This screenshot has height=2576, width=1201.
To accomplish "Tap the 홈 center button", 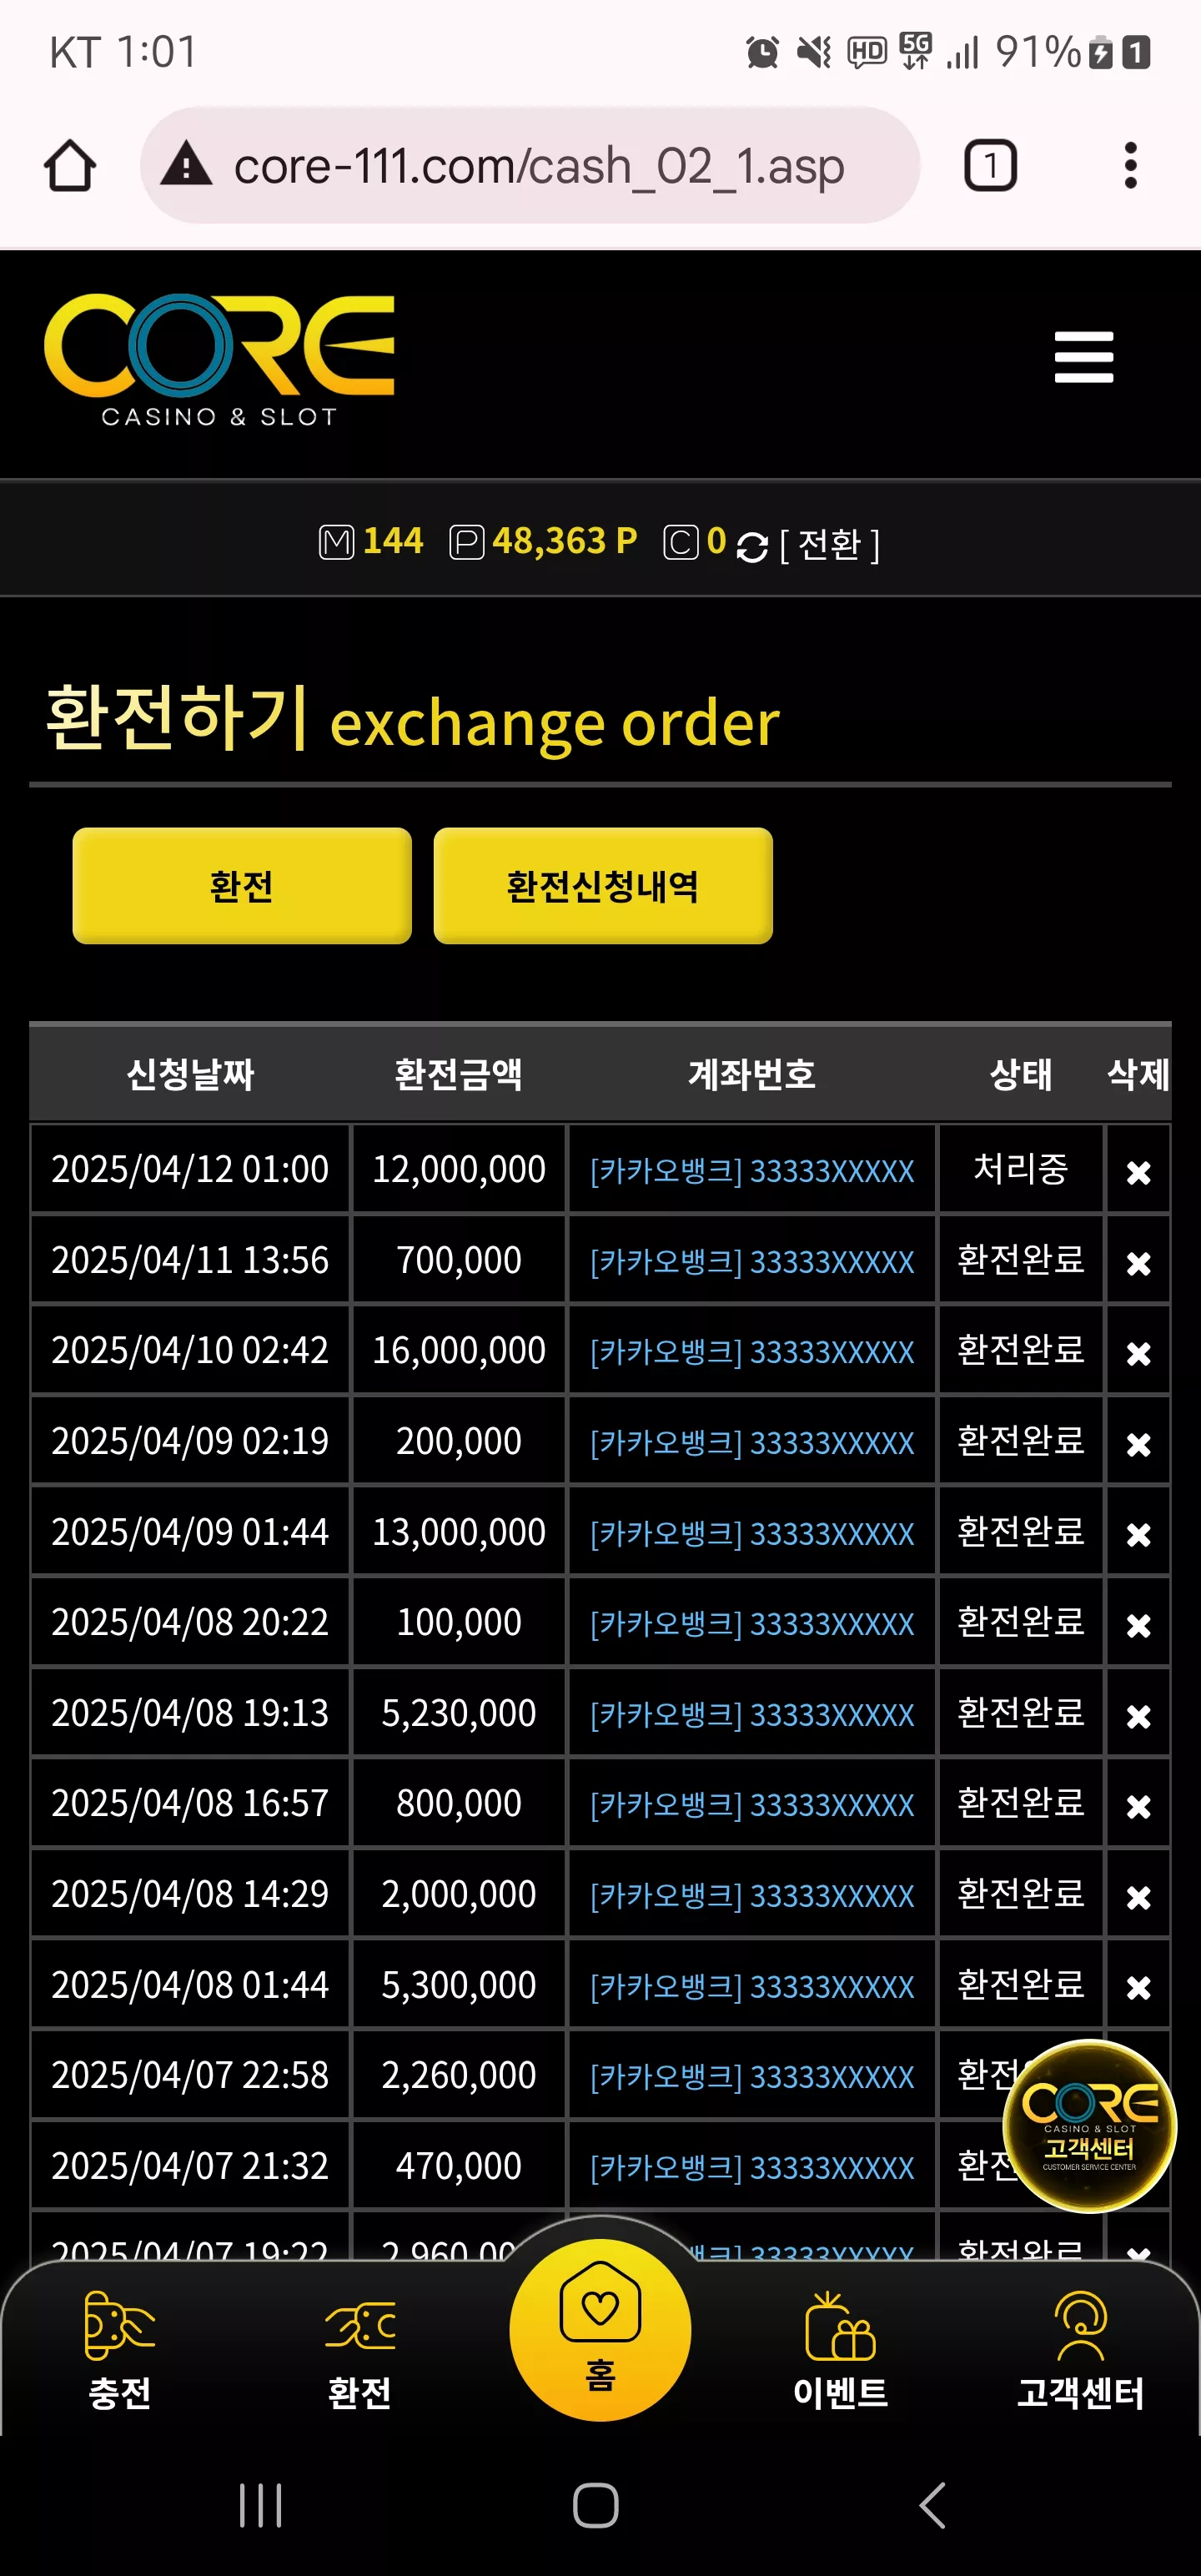I will pyautogui.click(x=600, y=2329).
